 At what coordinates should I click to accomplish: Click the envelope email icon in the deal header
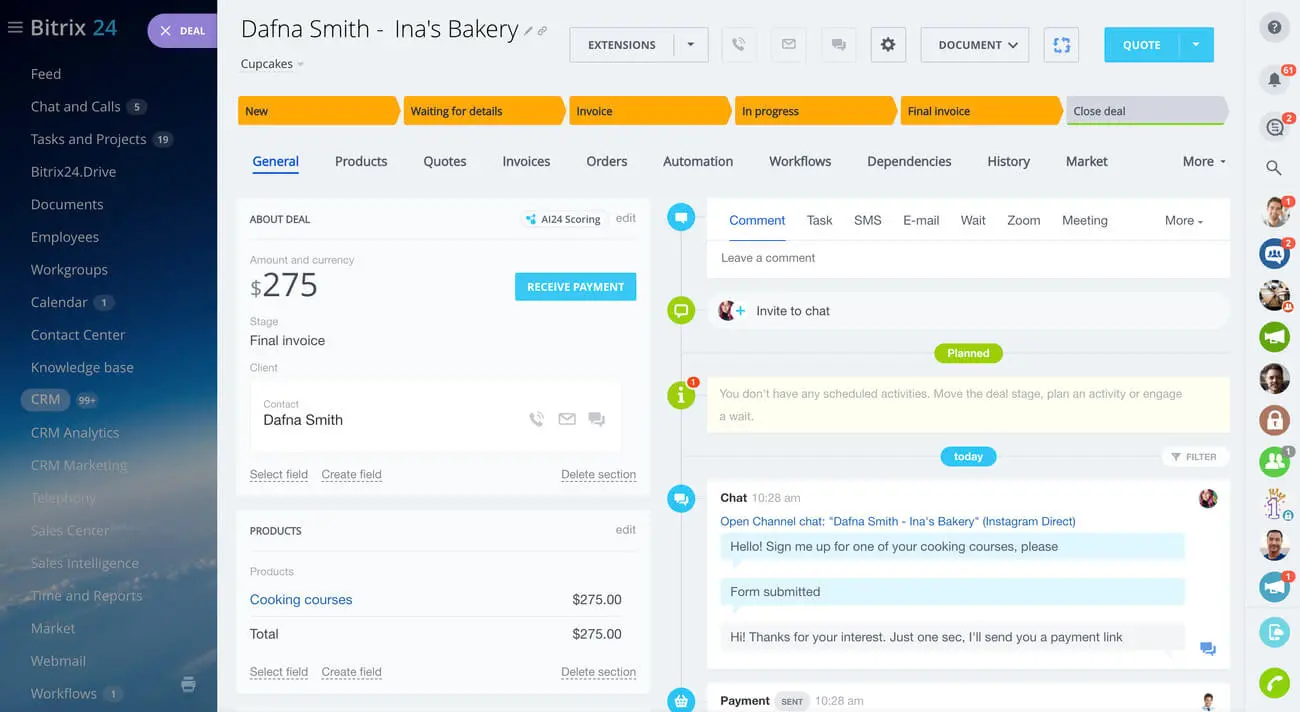789,45
